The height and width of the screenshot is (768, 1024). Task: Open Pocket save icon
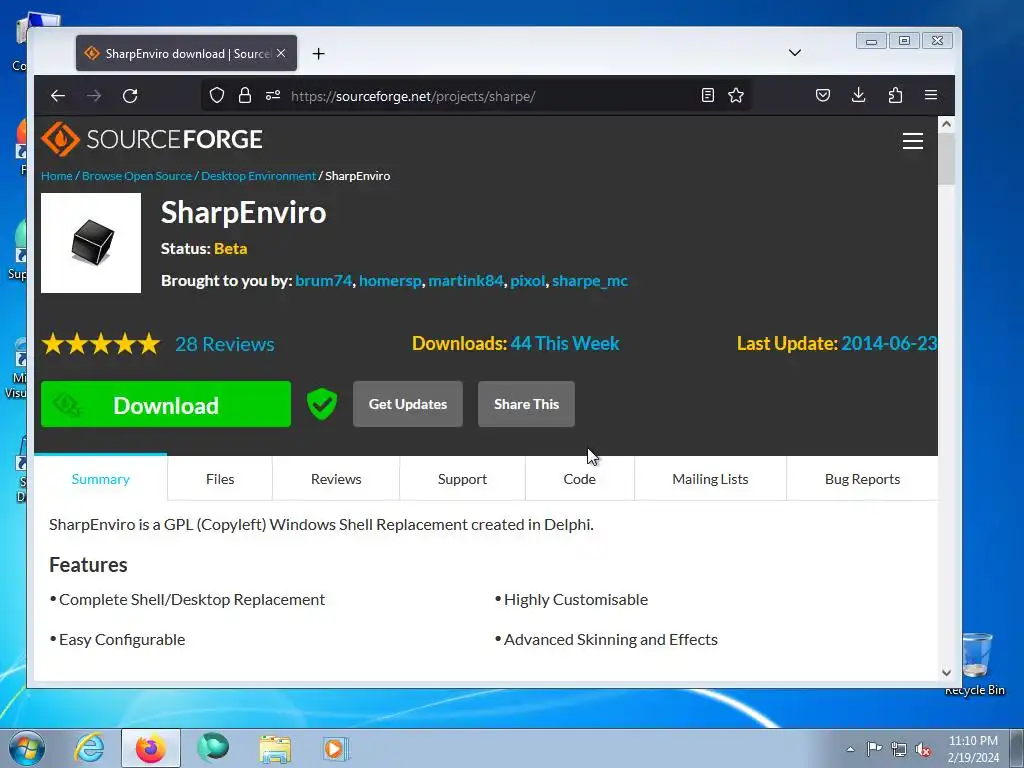(823, 96)
